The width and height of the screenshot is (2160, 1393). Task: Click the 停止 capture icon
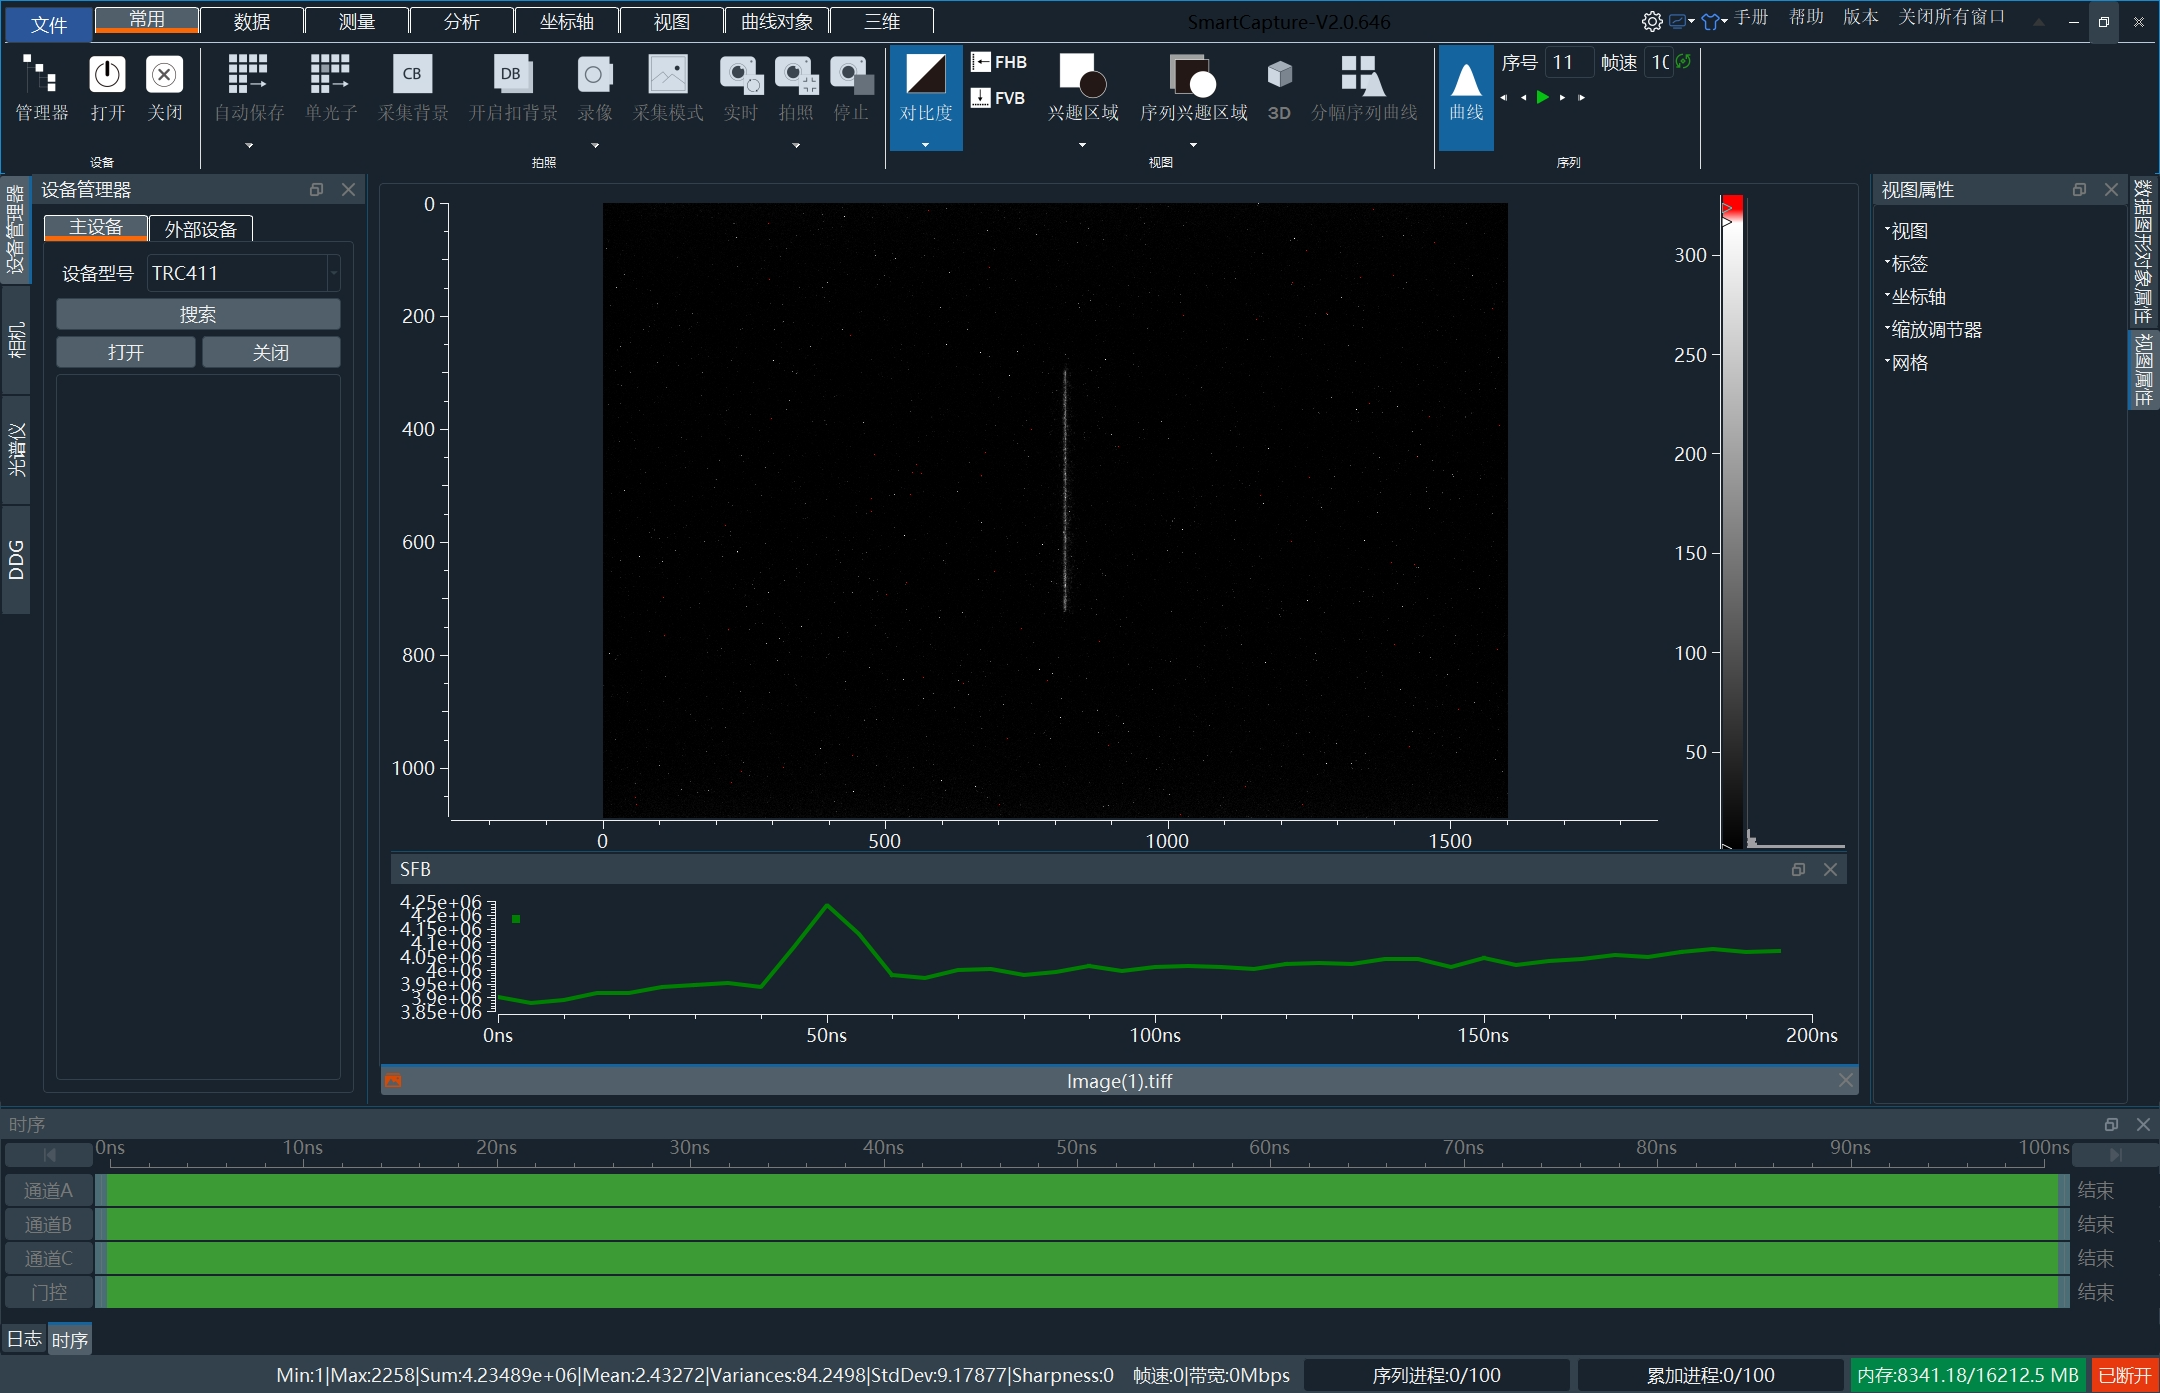pos(851,74)
